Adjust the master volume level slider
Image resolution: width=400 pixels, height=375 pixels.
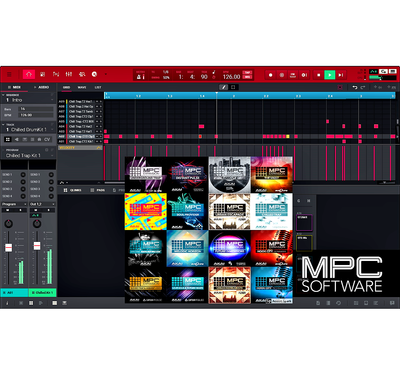(x=382, y=78)
